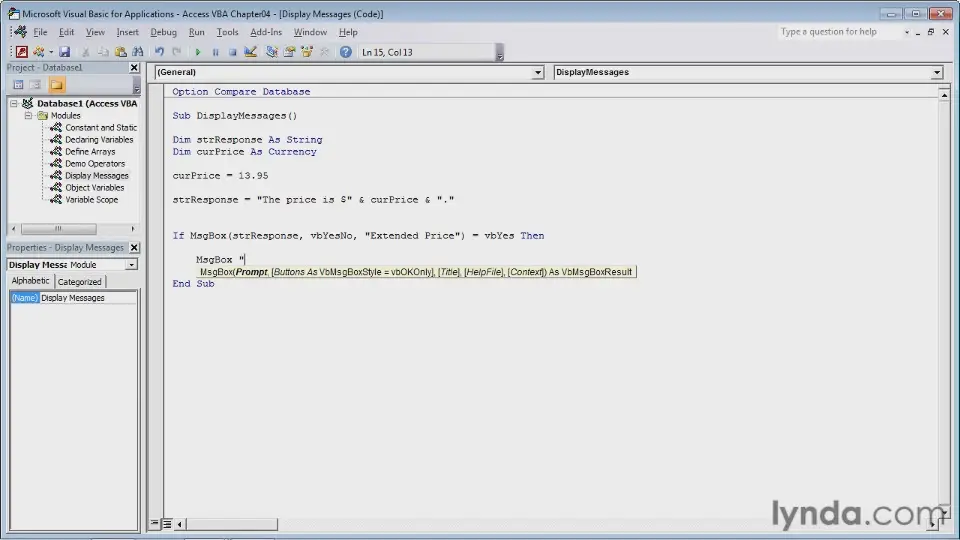Open the Add-Ins menu
The height and width of the screenshot is (540, 960).
[x=266, y=32]
